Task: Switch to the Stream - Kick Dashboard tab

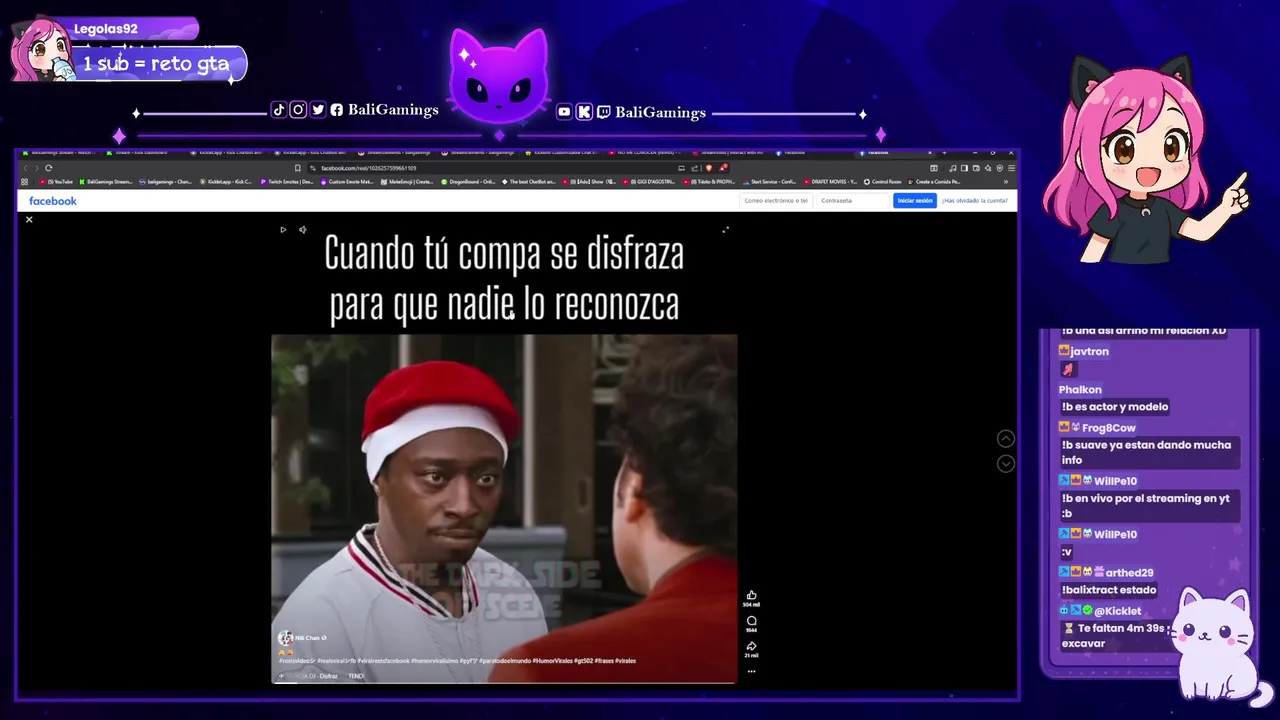Action: tap(140, 153)
